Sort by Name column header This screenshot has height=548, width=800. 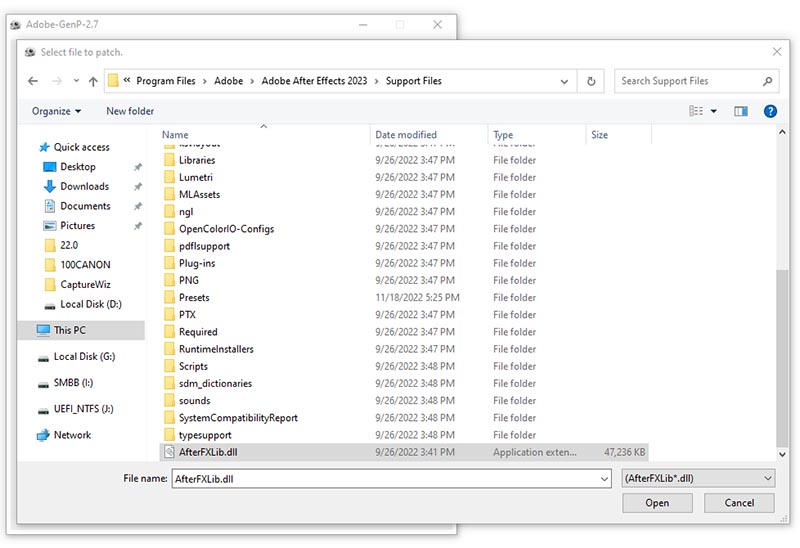pyautogui.click(x=175, y=135)
